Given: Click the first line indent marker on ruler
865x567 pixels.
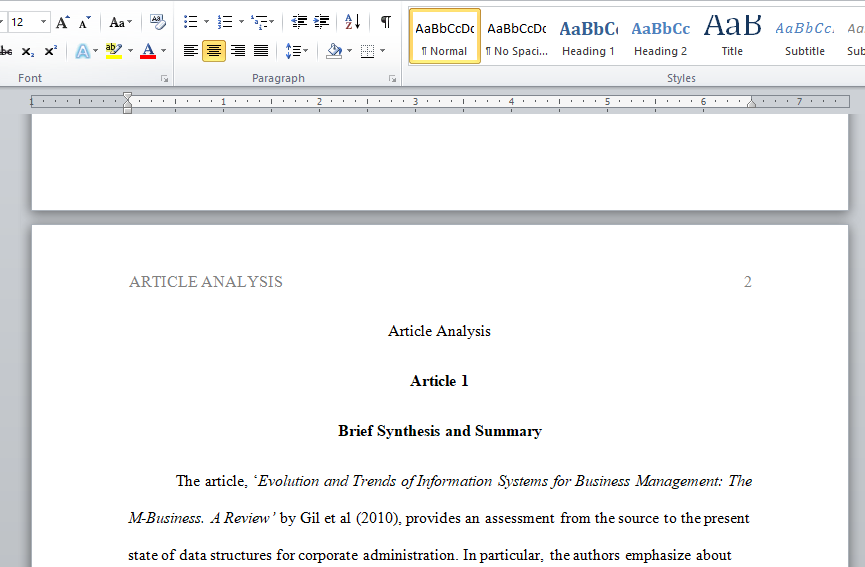Looking at the screenshot, I should click(127, 97).
